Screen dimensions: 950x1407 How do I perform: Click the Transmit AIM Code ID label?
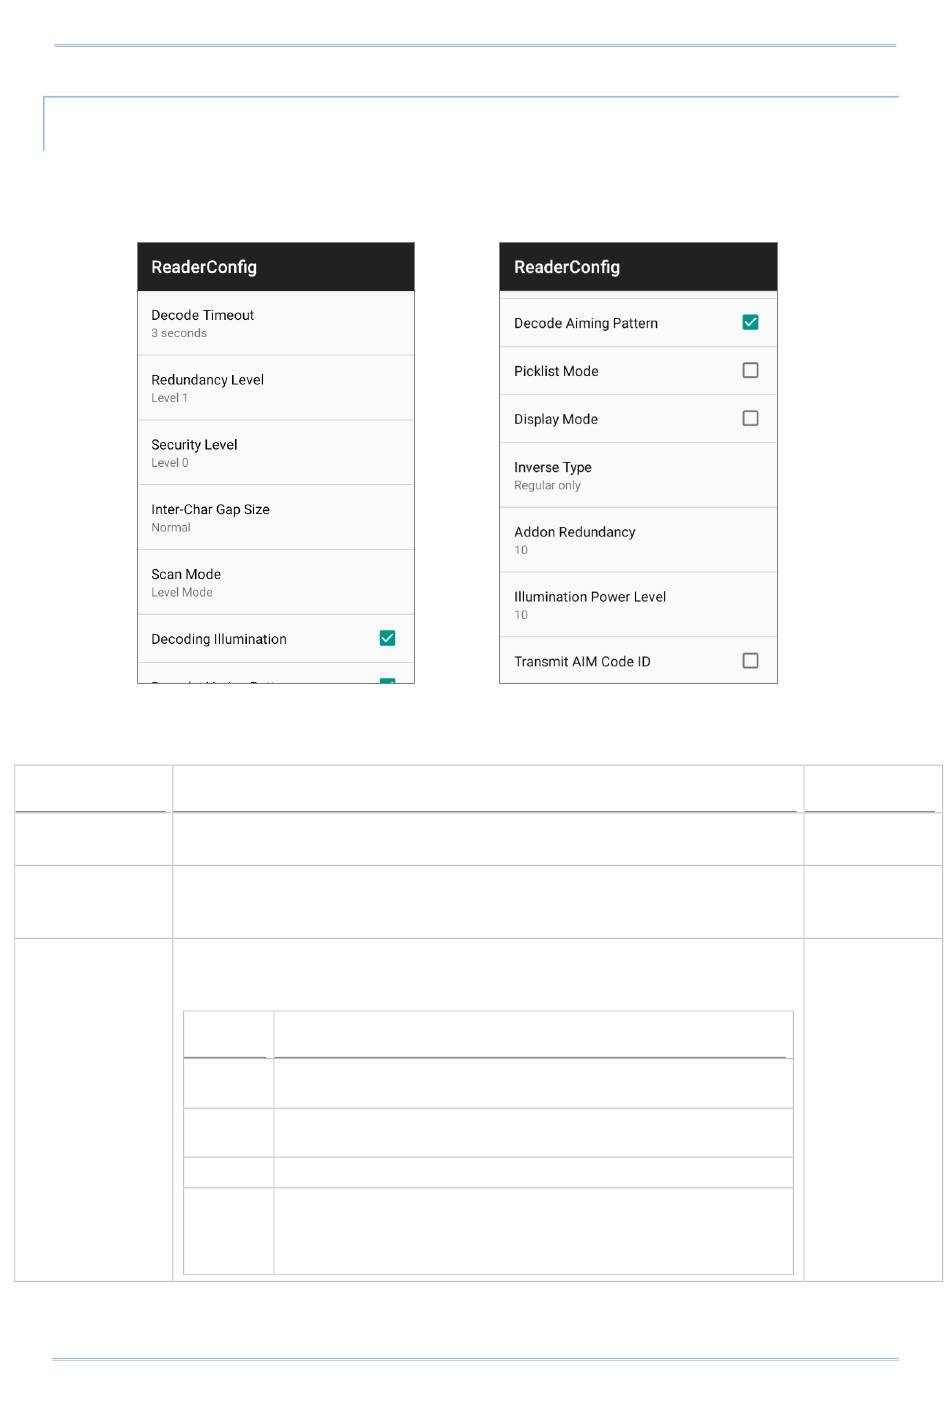click(x=582, y=661)
